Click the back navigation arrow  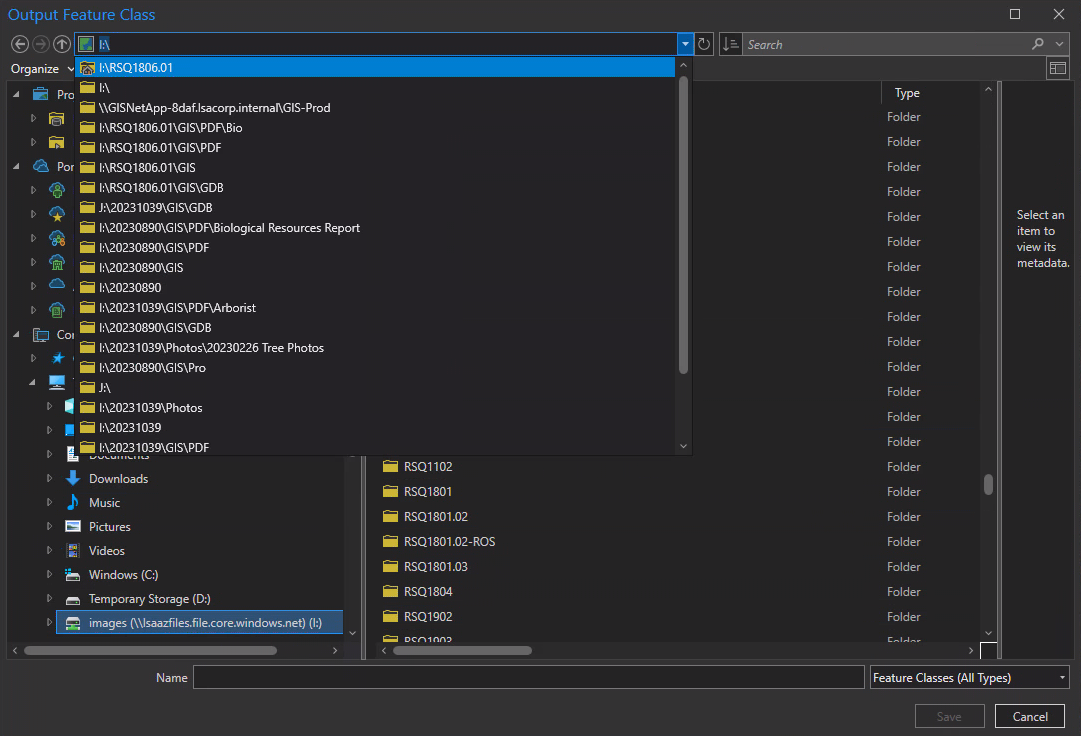(19, 44)
